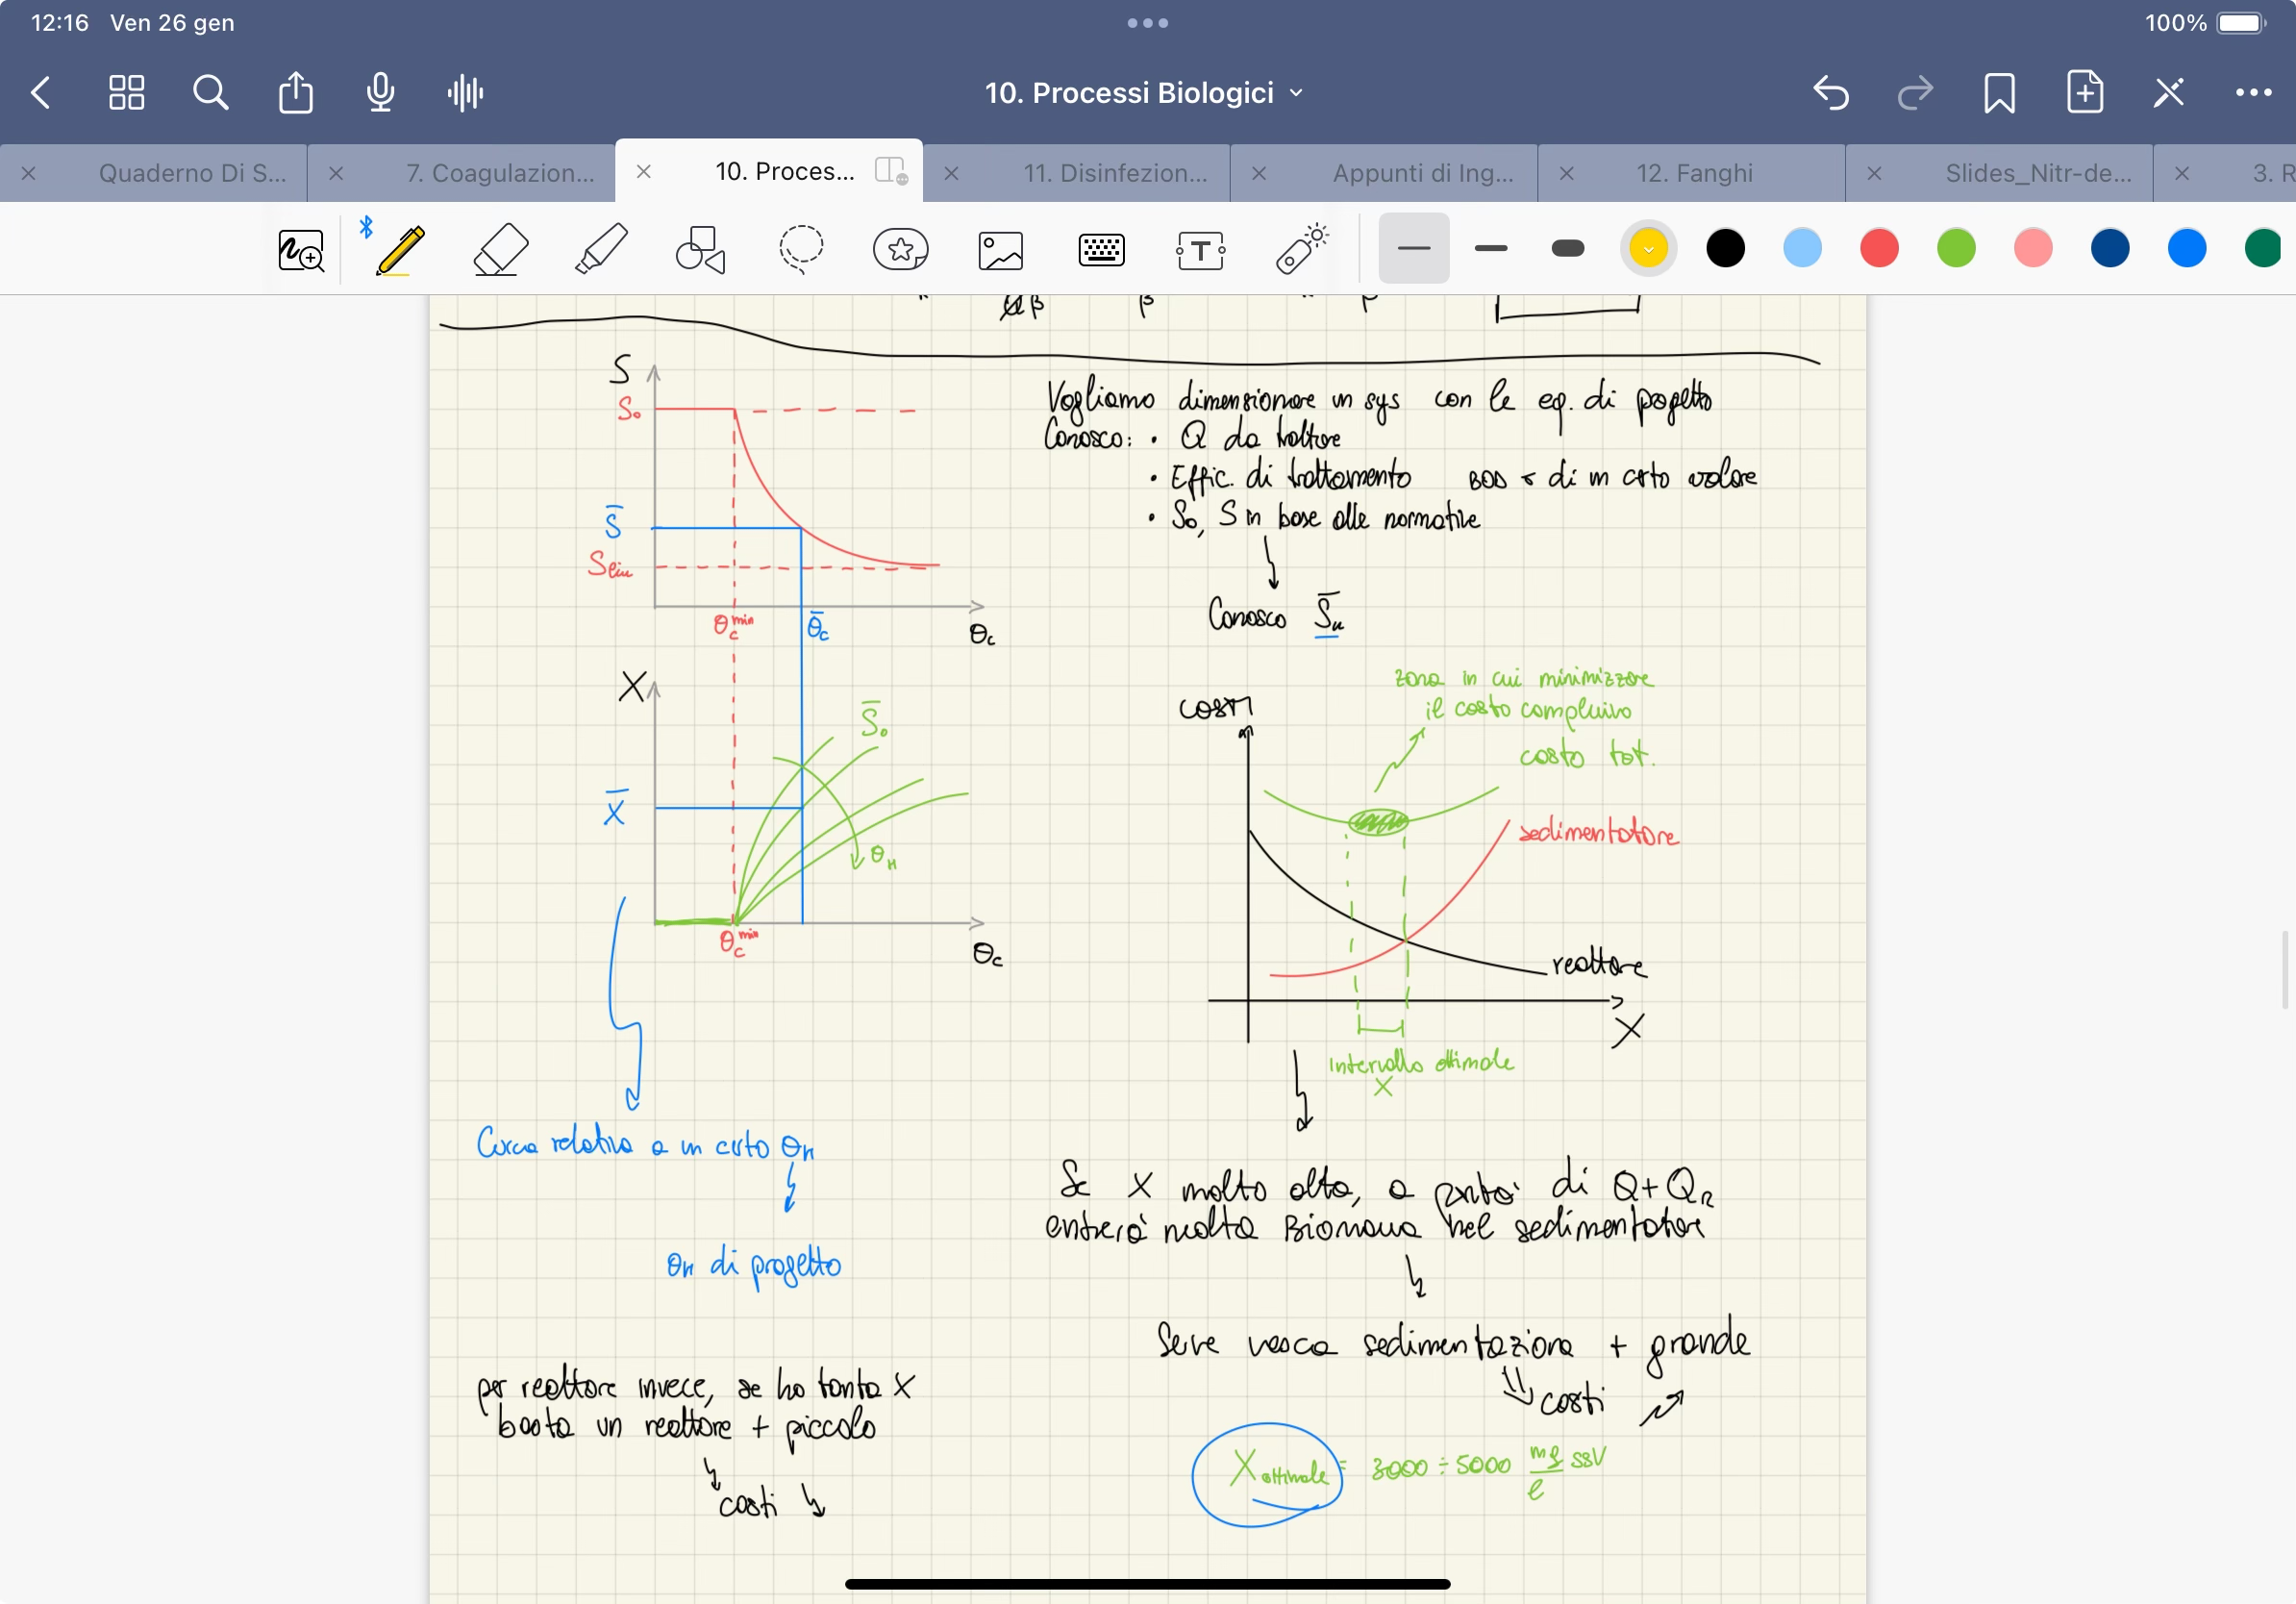Pick the red pen color
This screenshot has height=1604, width=2296.
pos(1879,248)
